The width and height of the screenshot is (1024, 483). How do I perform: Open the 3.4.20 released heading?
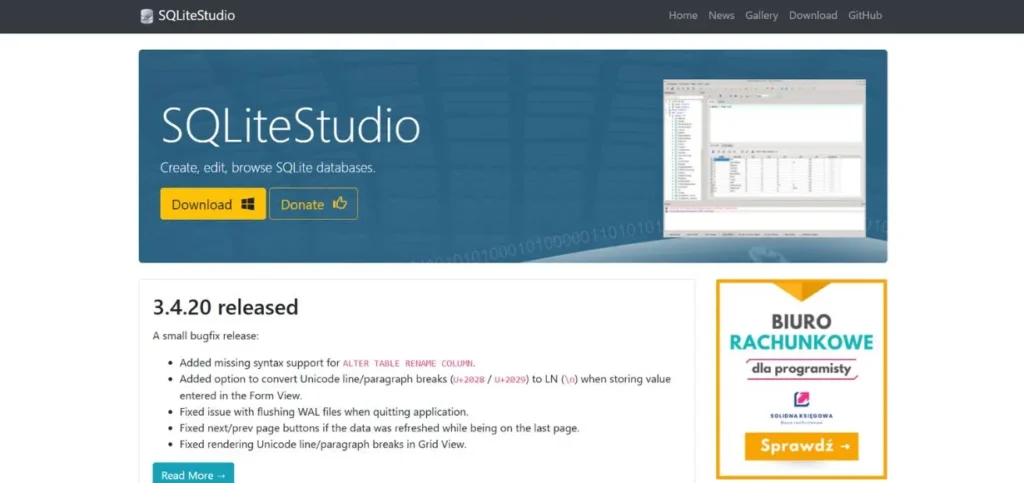coord(225,307)
